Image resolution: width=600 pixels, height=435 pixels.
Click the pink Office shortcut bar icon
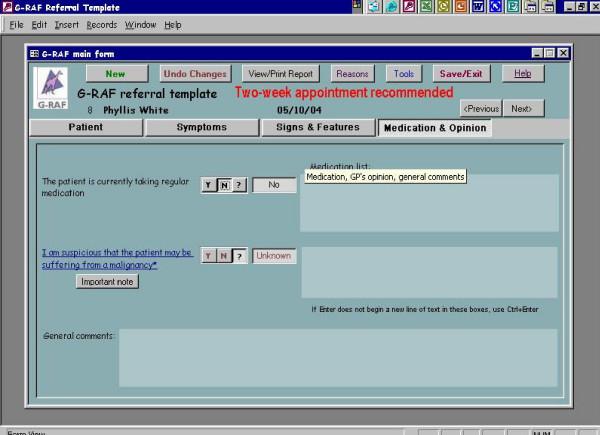click(x=411, y=7)
